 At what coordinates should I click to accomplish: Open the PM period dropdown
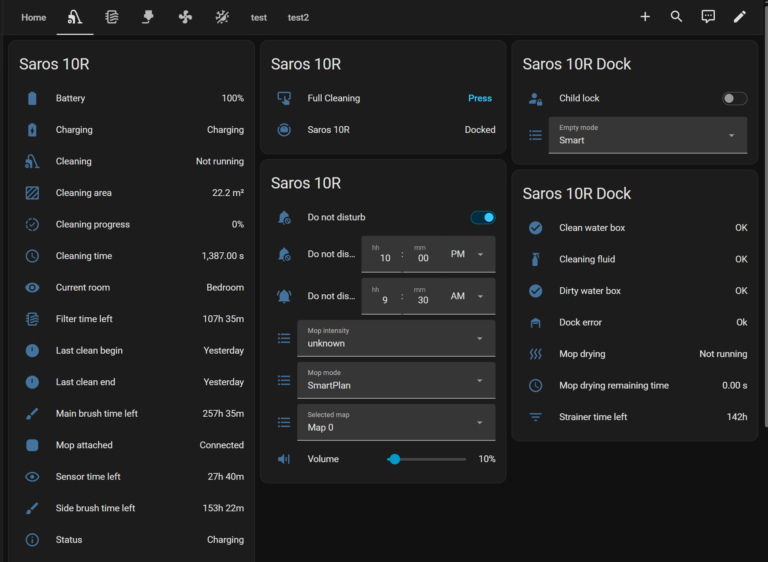467,254
